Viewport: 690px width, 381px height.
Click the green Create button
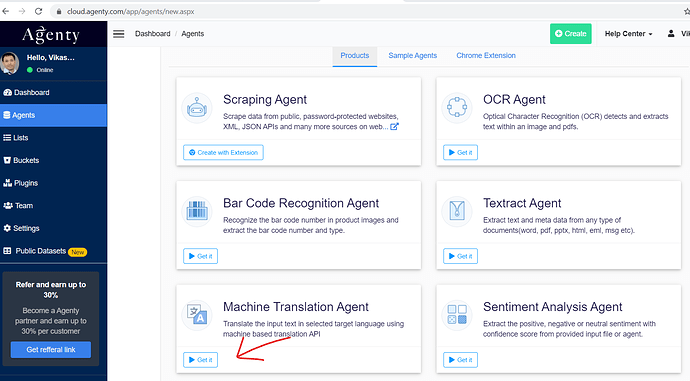pyautogui.click(x=571, y=34)
